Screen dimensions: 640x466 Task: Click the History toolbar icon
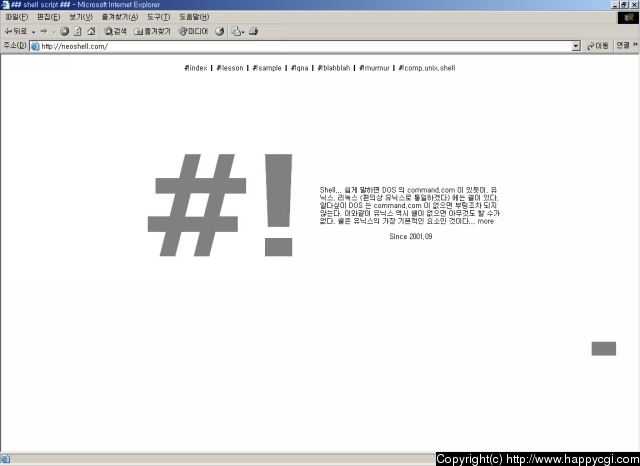pos(219,31)
